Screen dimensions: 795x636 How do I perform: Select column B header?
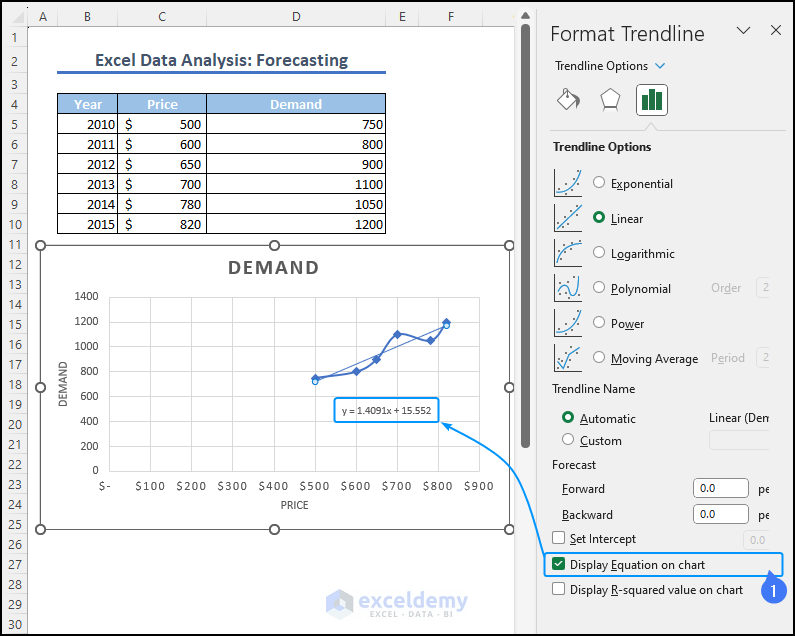pos(88,17)
